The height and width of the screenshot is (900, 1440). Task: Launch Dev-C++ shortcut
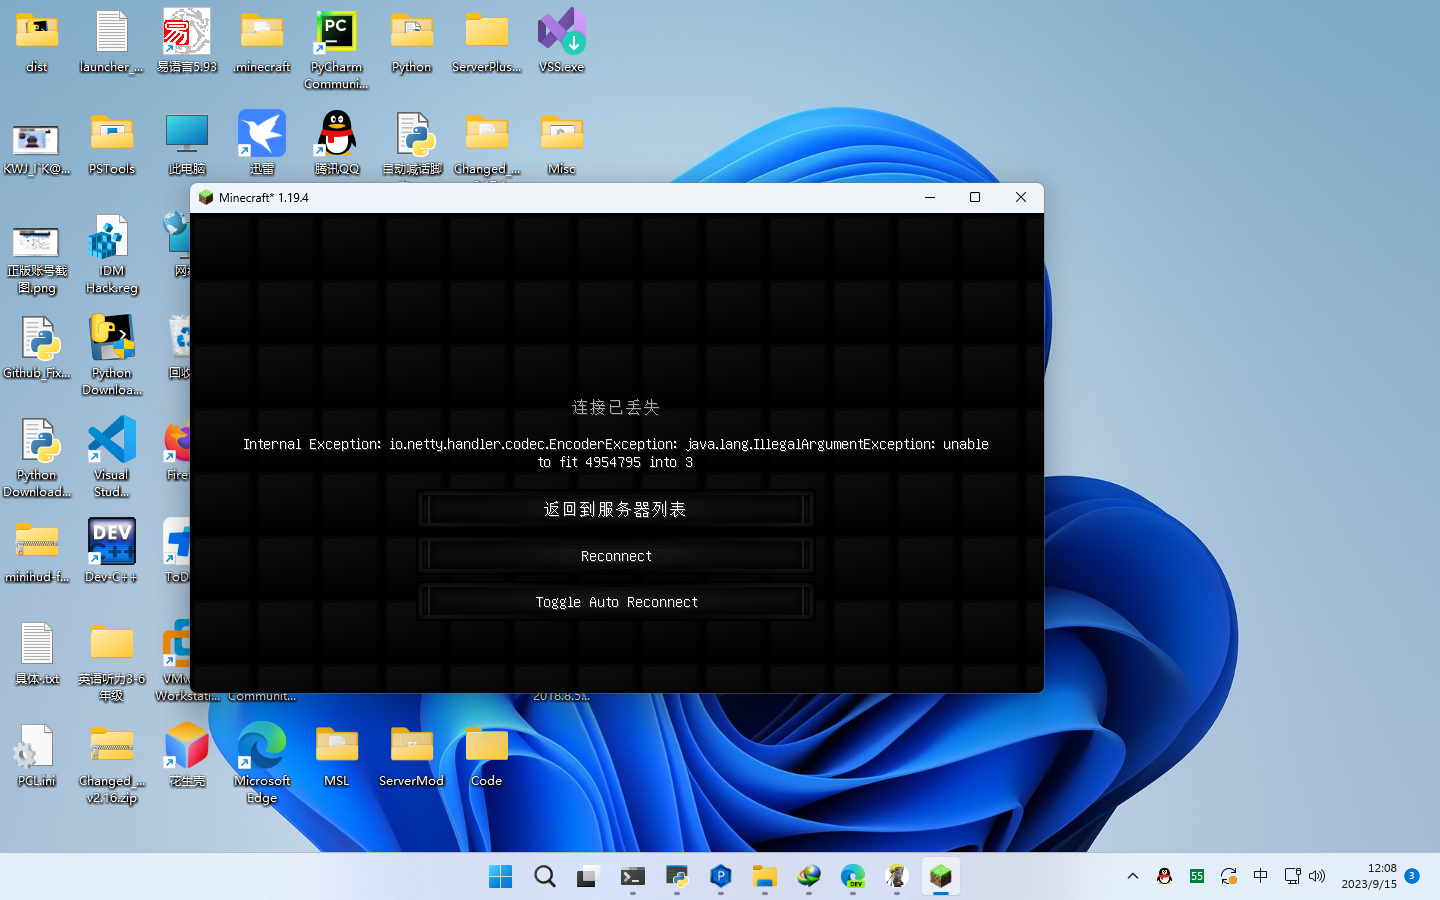[112, 551]
